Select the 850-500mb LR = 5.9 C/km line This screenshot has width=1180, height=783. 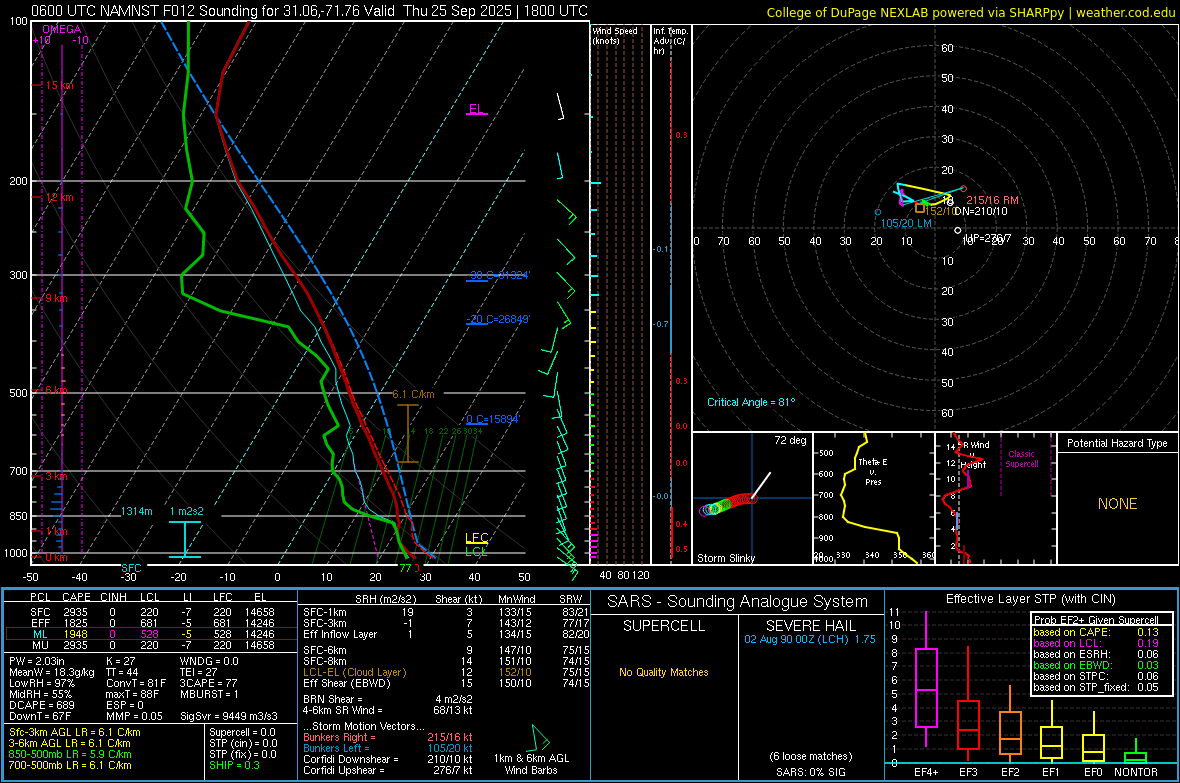coord(70,754)
